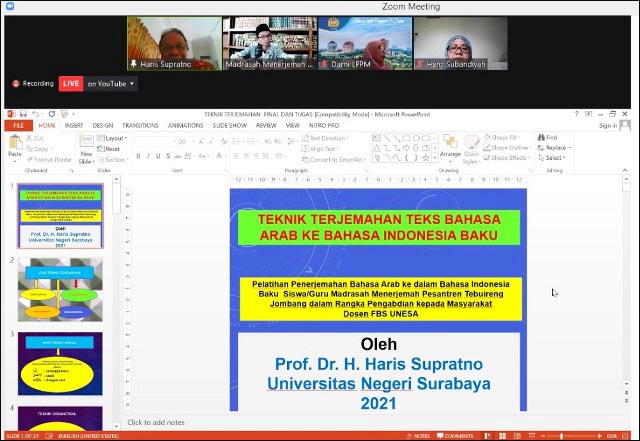Click Convert to SmartArt button
640x441 pixels.
[x=334, y=159]
